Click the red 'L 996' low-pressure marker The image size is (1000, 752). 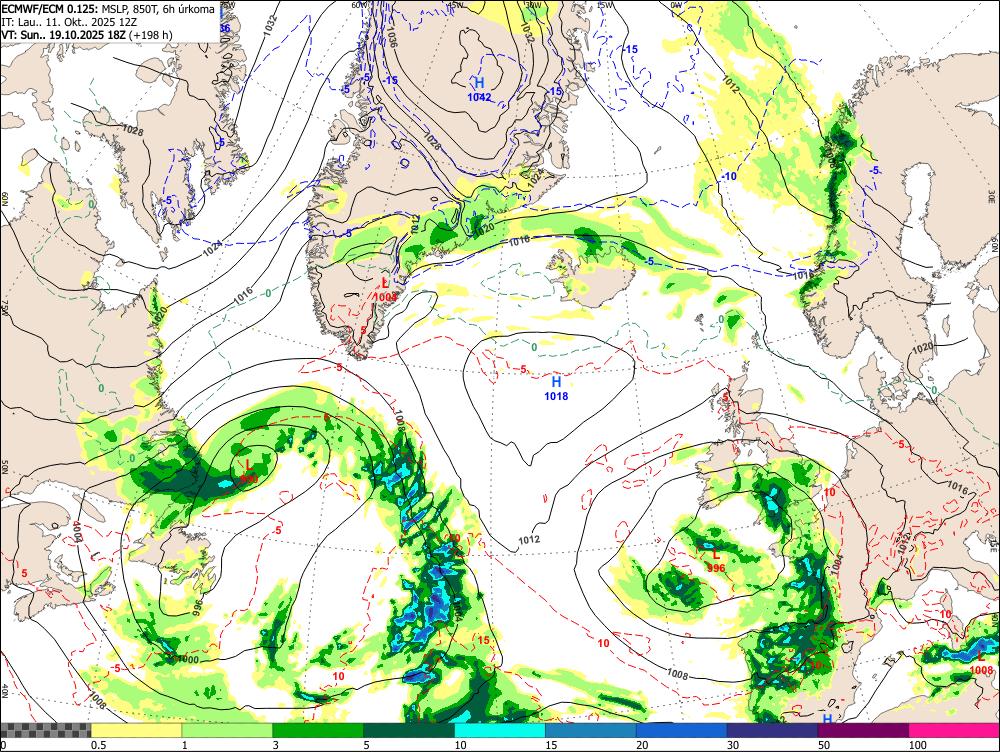tap(716, 561)
